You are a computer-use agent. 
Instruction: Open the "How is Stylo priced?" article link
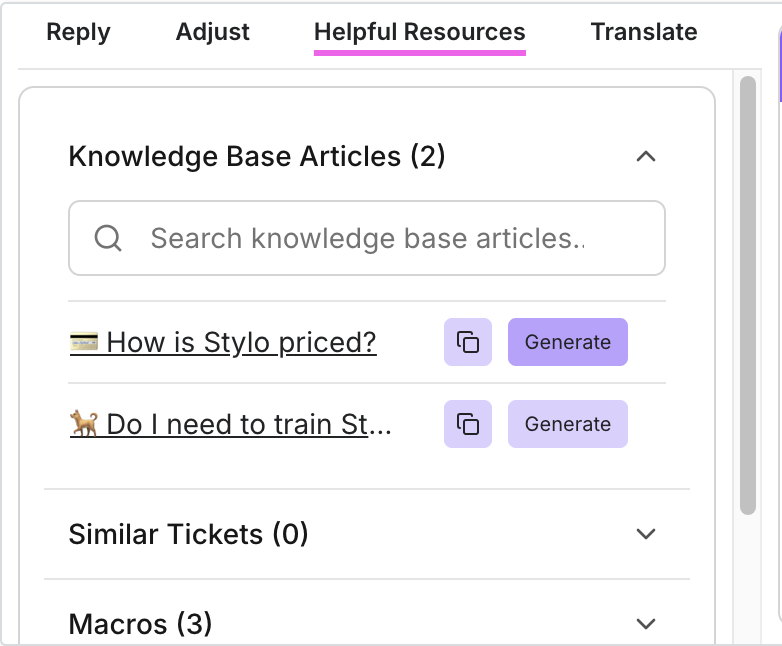[x=241, y=343]
